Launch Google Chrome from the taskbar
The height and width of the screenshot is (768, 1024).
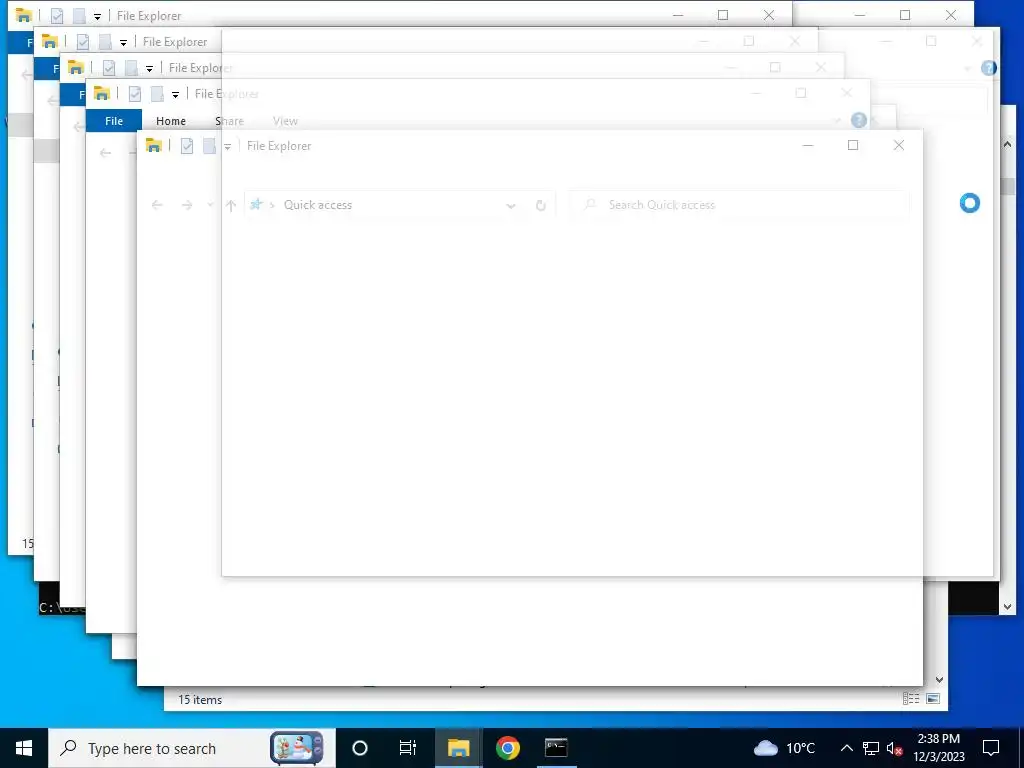(507, 748)
